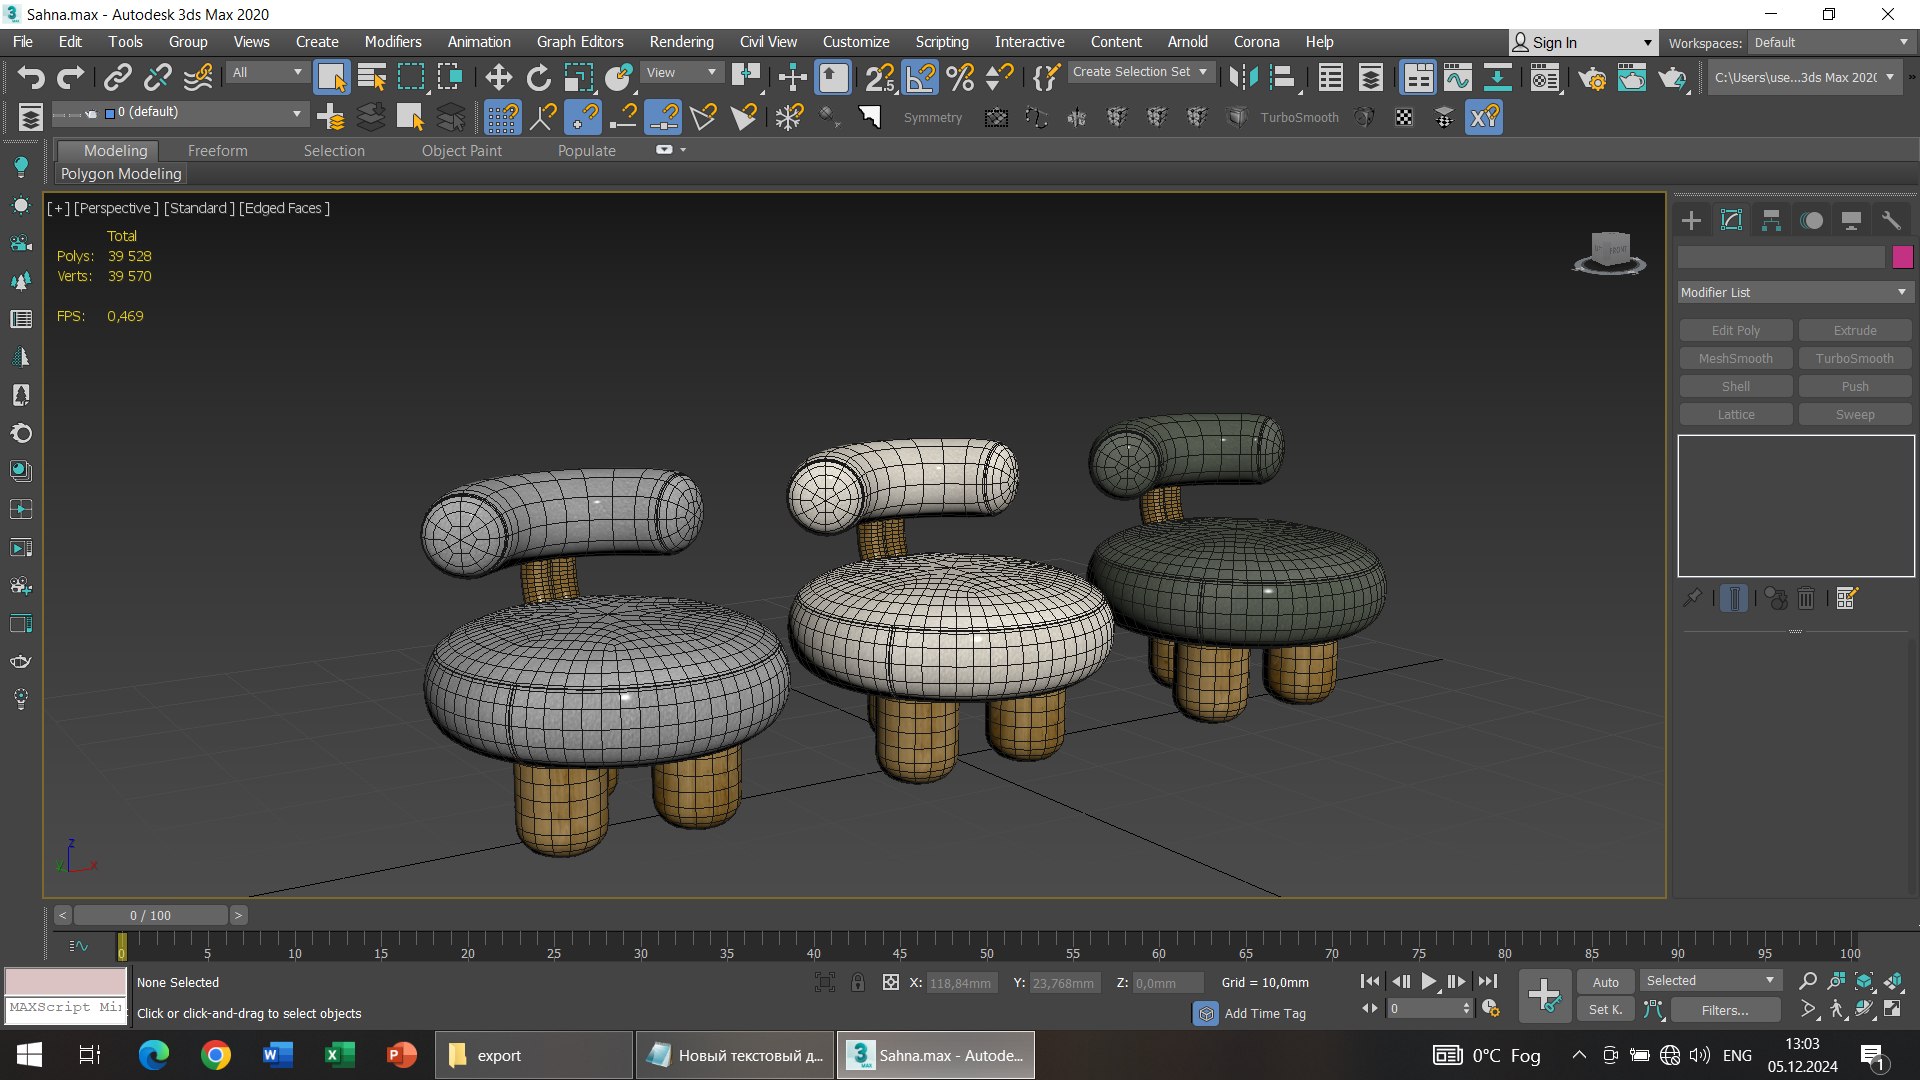Viewport: 1920px width, 1080px height.
Task: Click the Play Animation button
Action: coord(1429,982)
